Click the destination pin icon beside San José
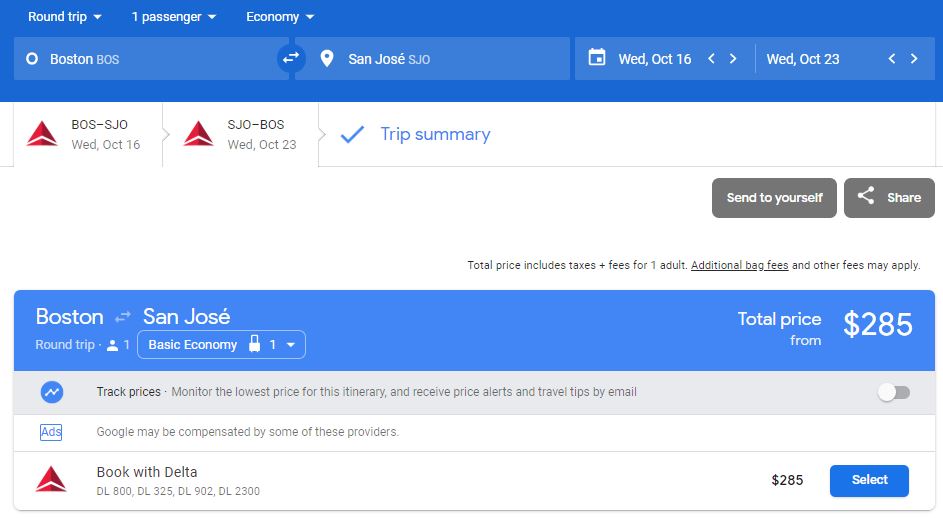 tap(326, 59)
